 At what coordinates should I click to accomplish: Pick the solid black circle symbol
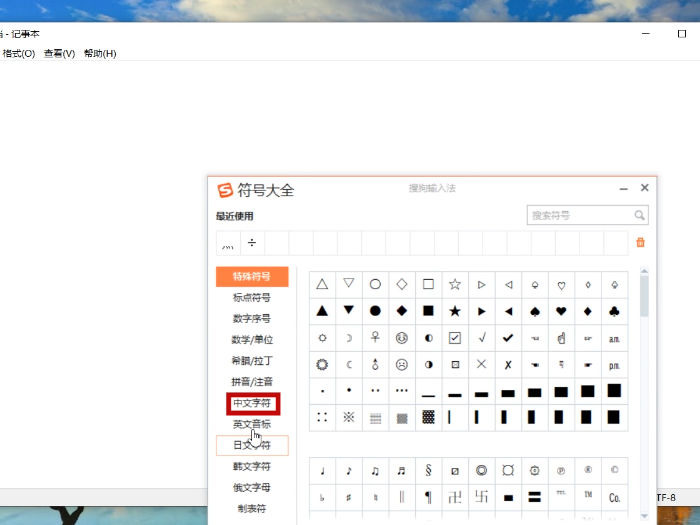375,311
